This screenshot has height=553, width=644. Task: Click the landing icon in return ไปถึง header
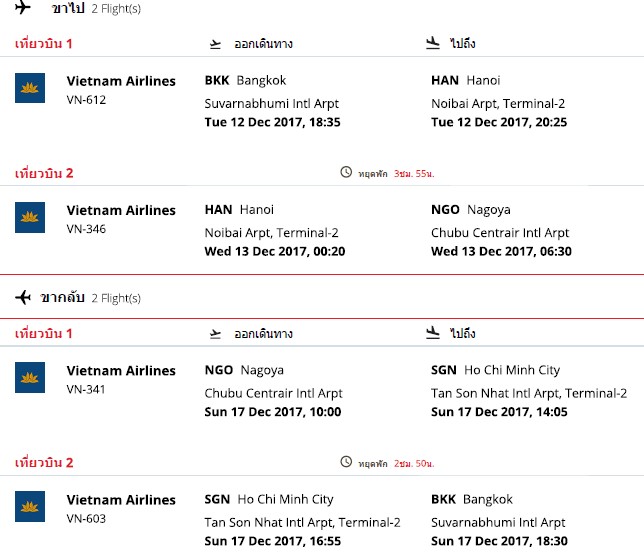click(x=433, y=332)
